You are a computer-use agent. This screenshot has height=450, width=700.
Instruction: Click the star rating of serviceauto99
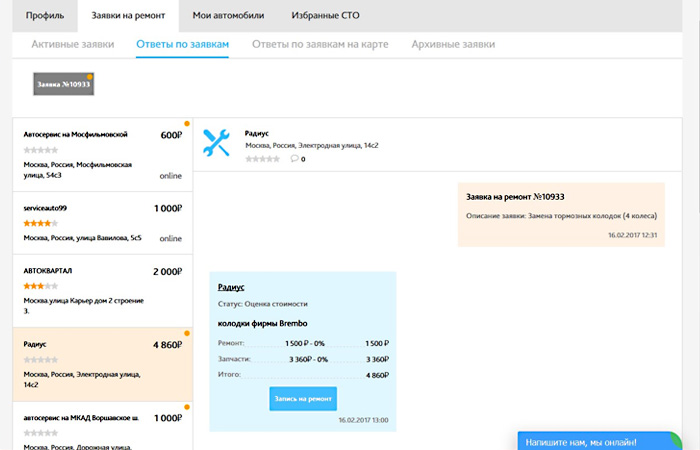tap(40, 223)
